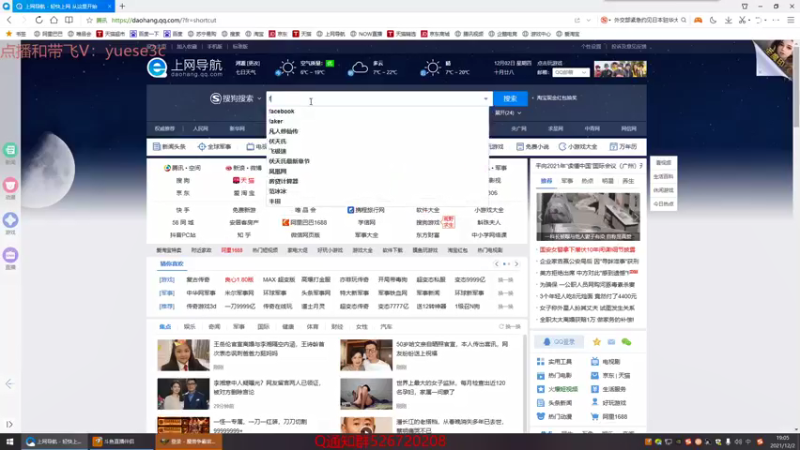Open the 免费小说 link
This screenshot has height=450, width=800.
(x=532, y=147)
